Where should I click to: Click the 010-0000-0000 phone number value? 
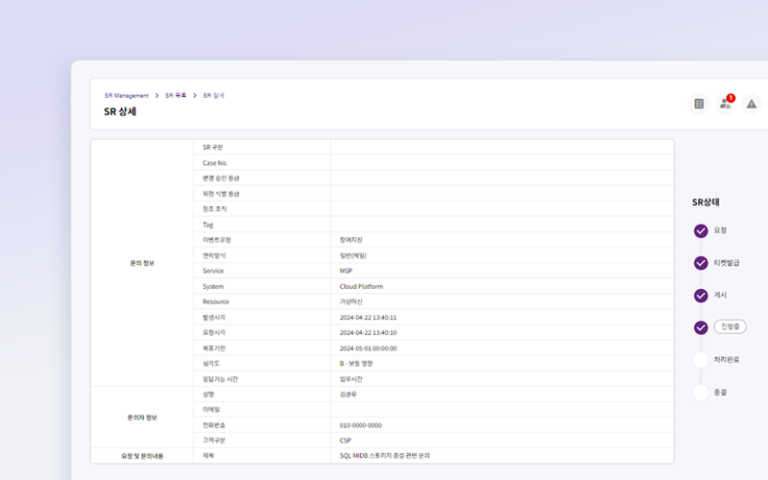tap(360, 425)
